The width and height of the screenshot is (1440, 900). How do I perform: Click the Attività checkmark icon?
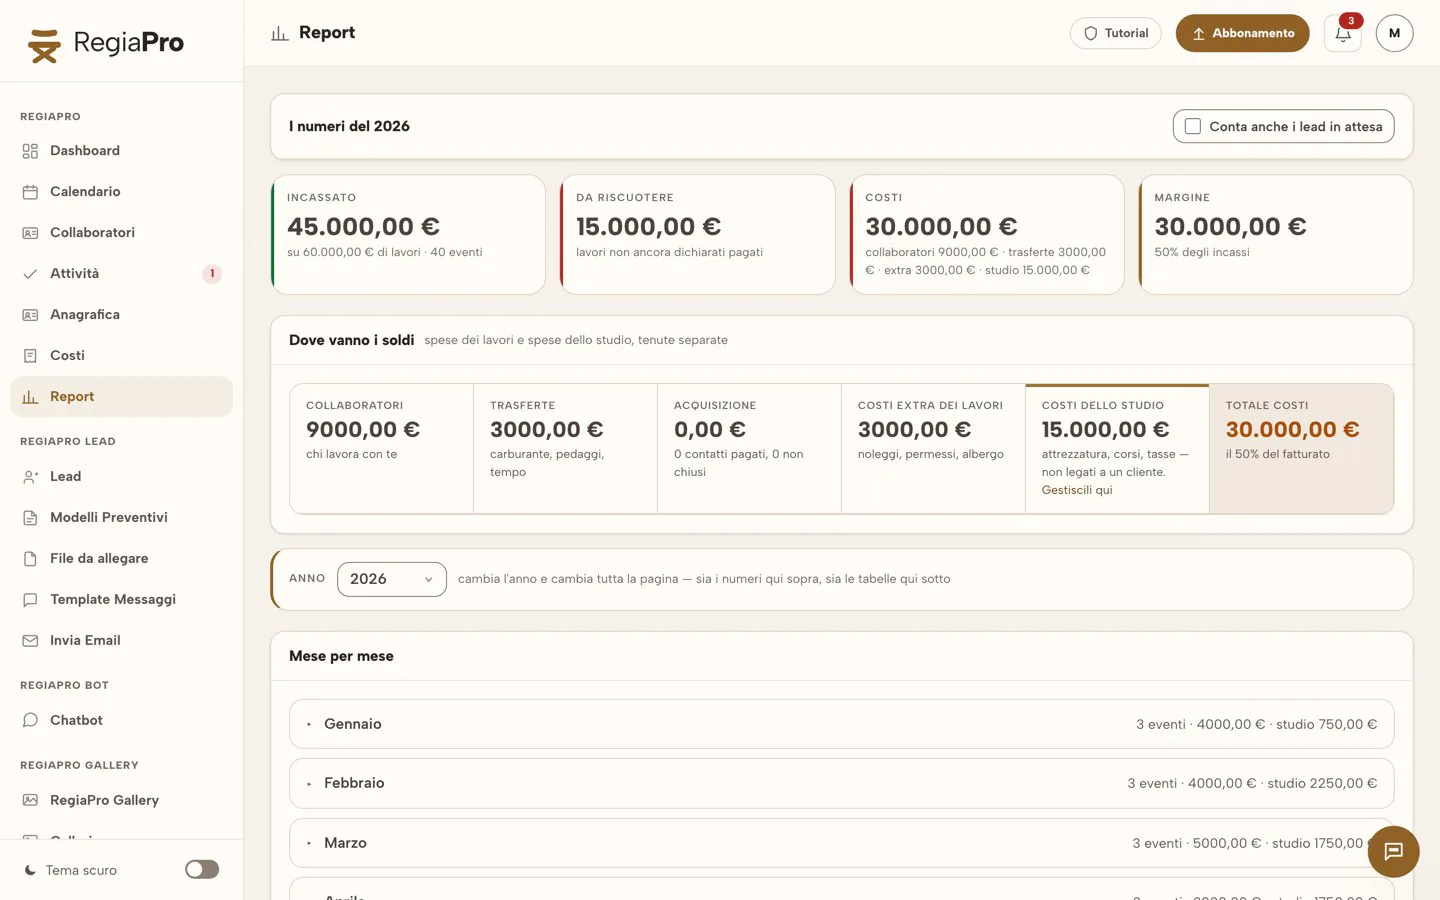[30, 274]
